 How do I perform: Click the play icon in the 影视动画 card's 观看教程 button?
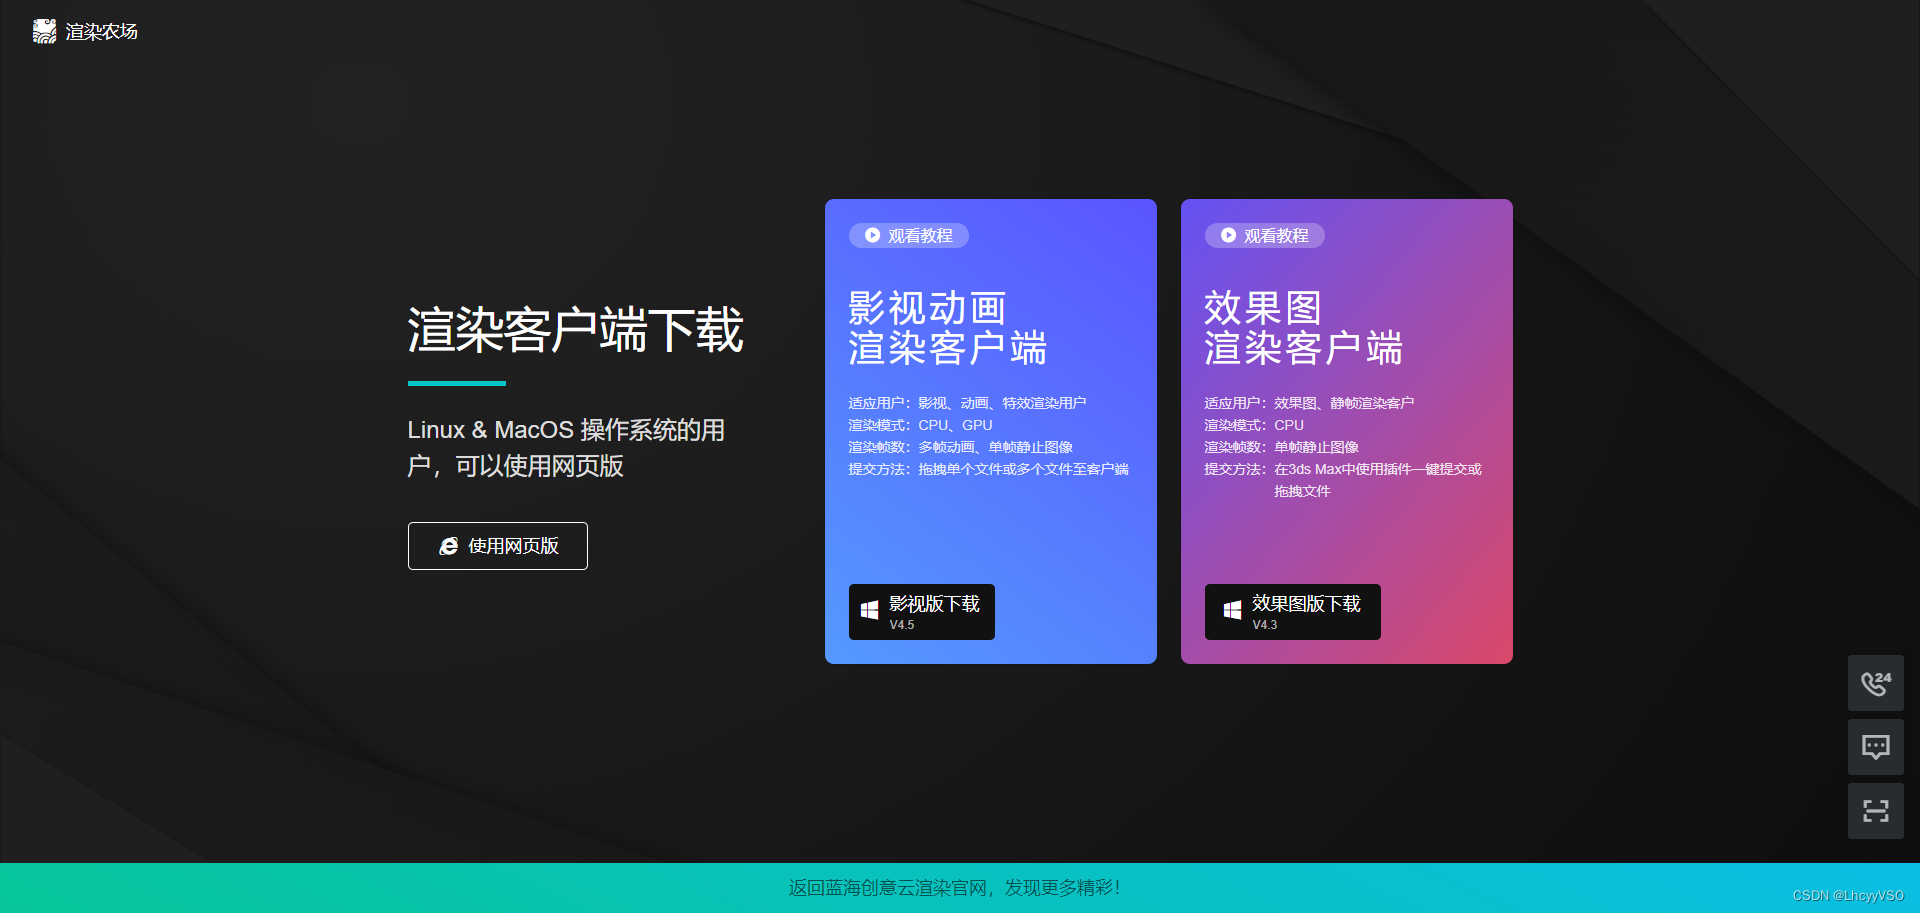pos(872,235)
